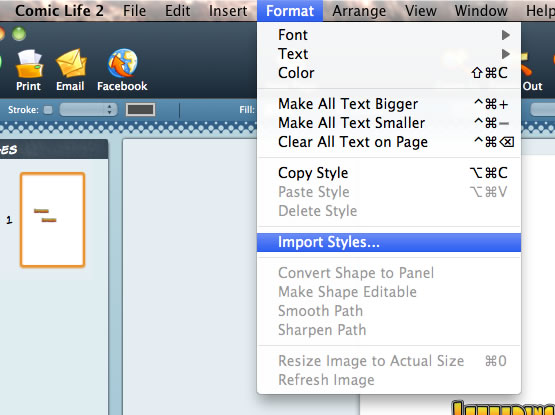Open the Comic Life 2 application menu

pos(59,11)
